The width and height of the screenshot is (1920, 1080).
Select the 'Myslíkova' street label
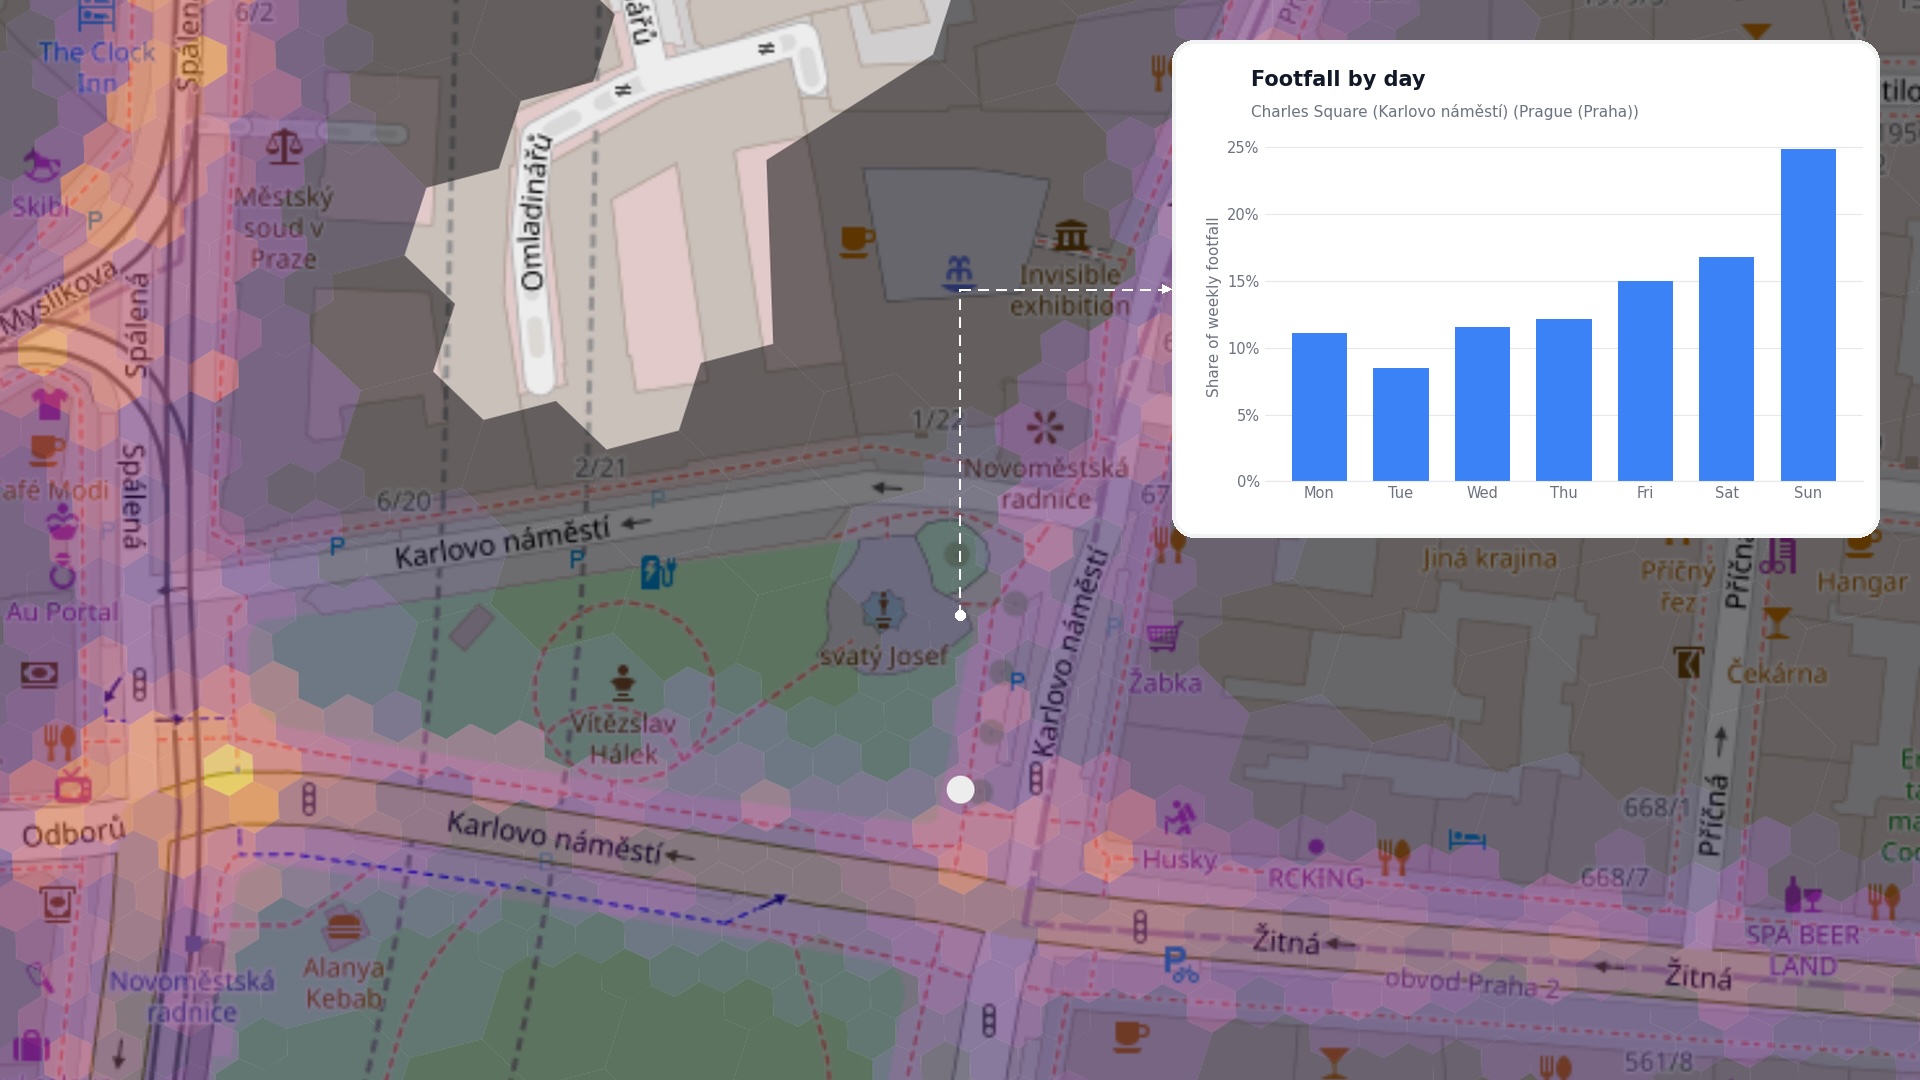(x=60, y=297)
